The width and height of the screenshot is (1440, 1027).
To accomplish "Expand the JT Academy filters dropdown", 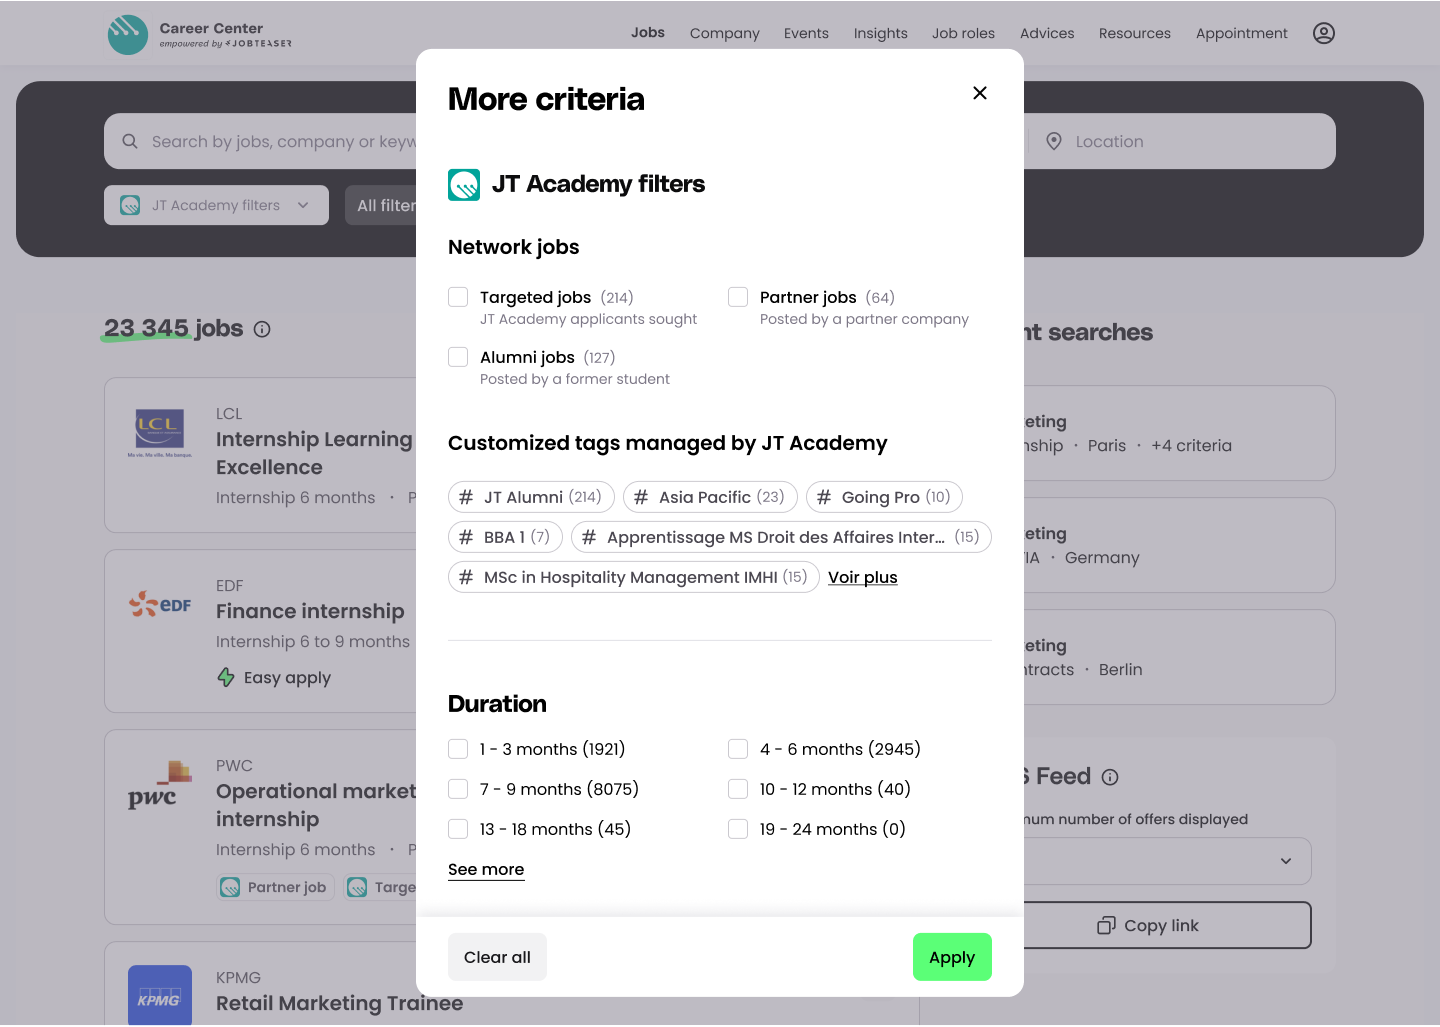I will 216,205.
